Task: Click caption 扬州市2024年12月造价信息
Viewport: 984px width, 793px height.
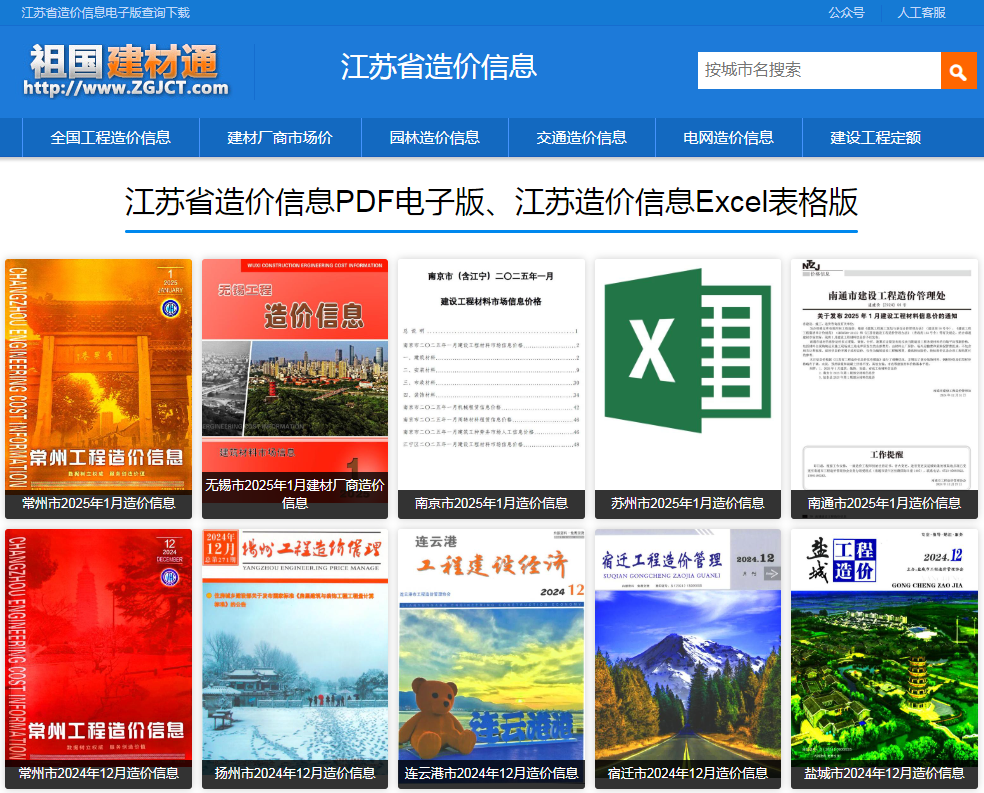Action: 295,773
